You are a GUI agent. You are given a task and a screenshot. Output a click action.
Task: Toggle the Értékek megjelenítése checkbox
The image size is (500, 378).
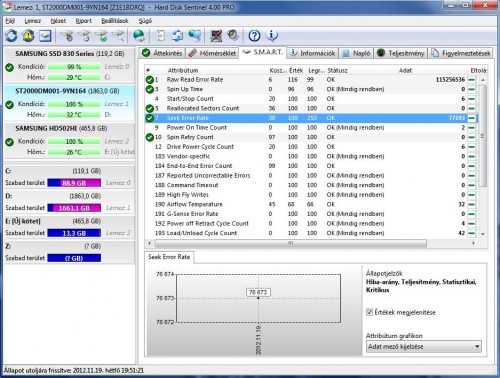(369, 312)
